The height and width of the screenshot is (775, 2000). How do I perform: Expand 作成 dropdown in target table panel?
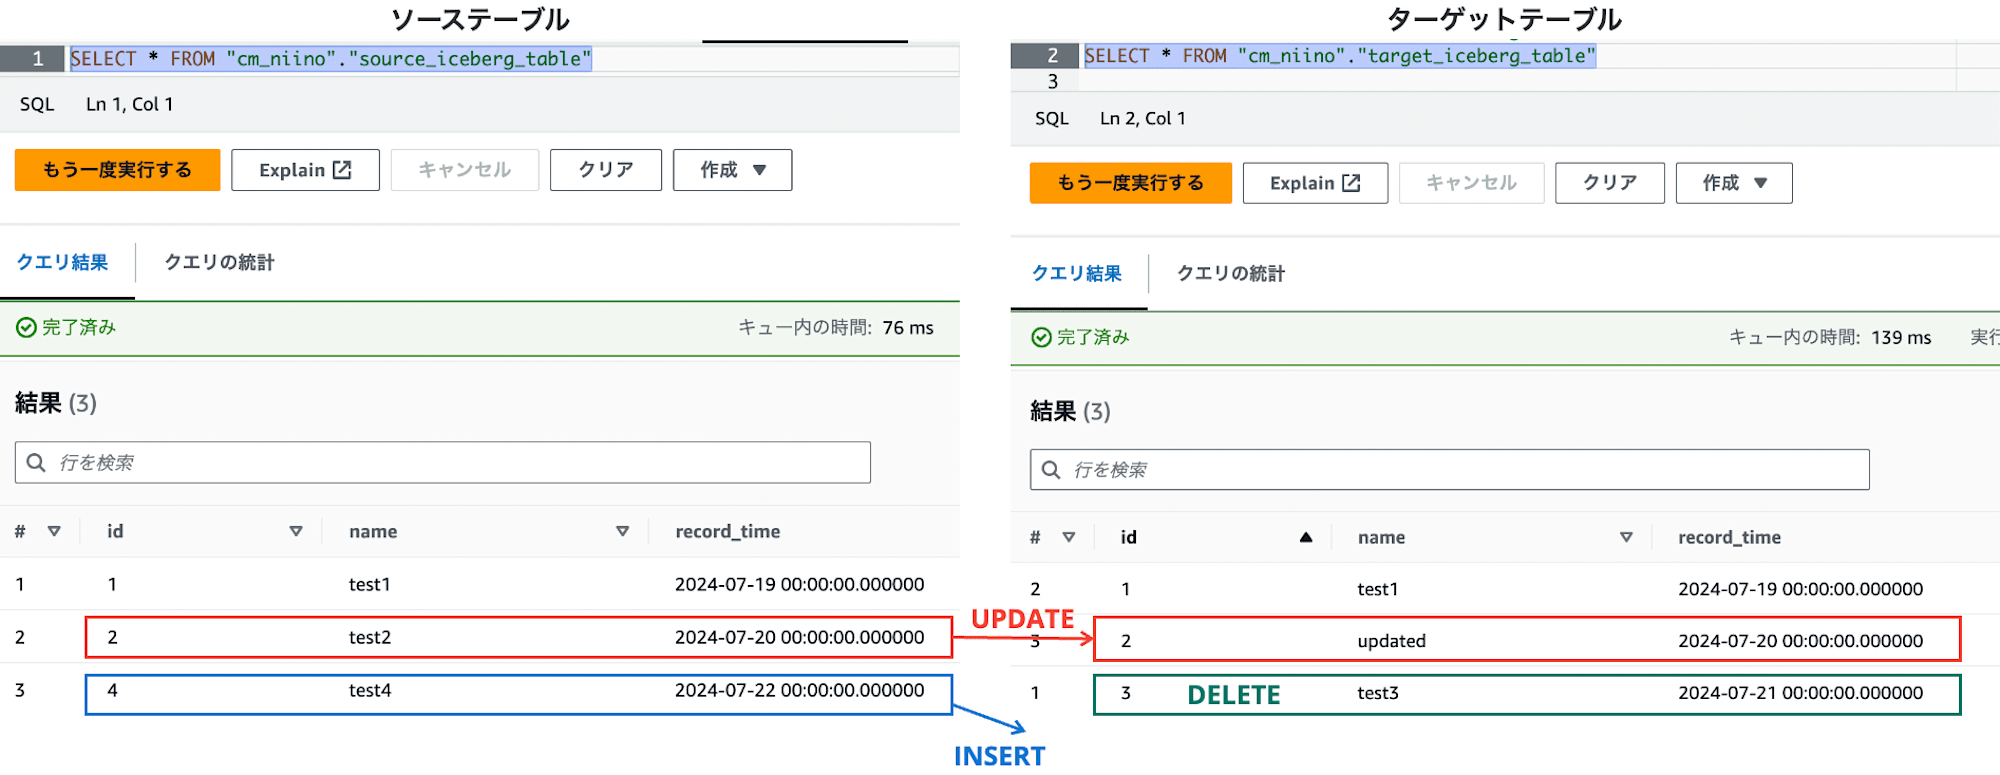coord(1734,183)
